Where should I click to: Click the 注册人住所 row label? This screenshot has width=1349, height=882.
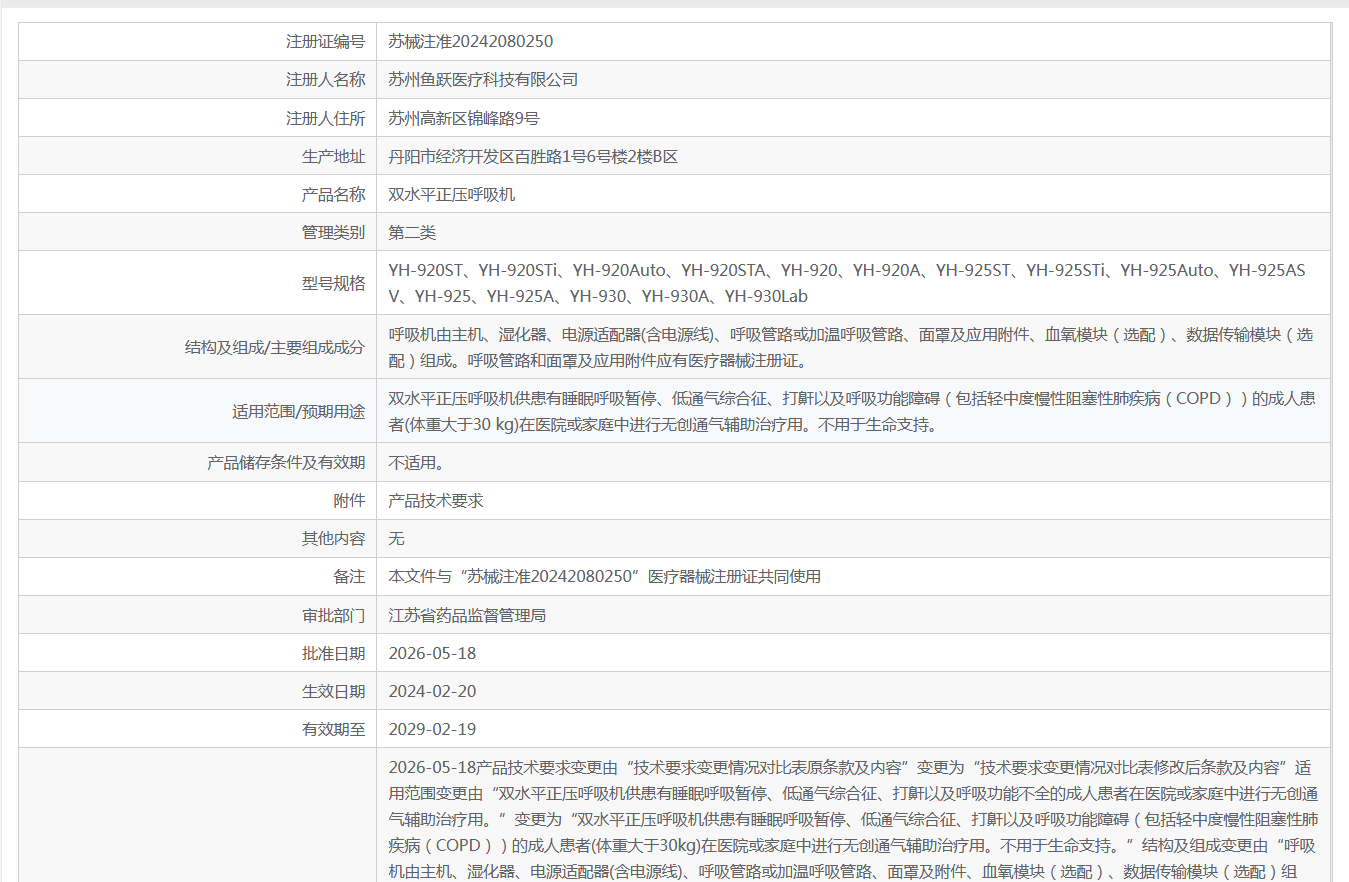coord(326,118)
